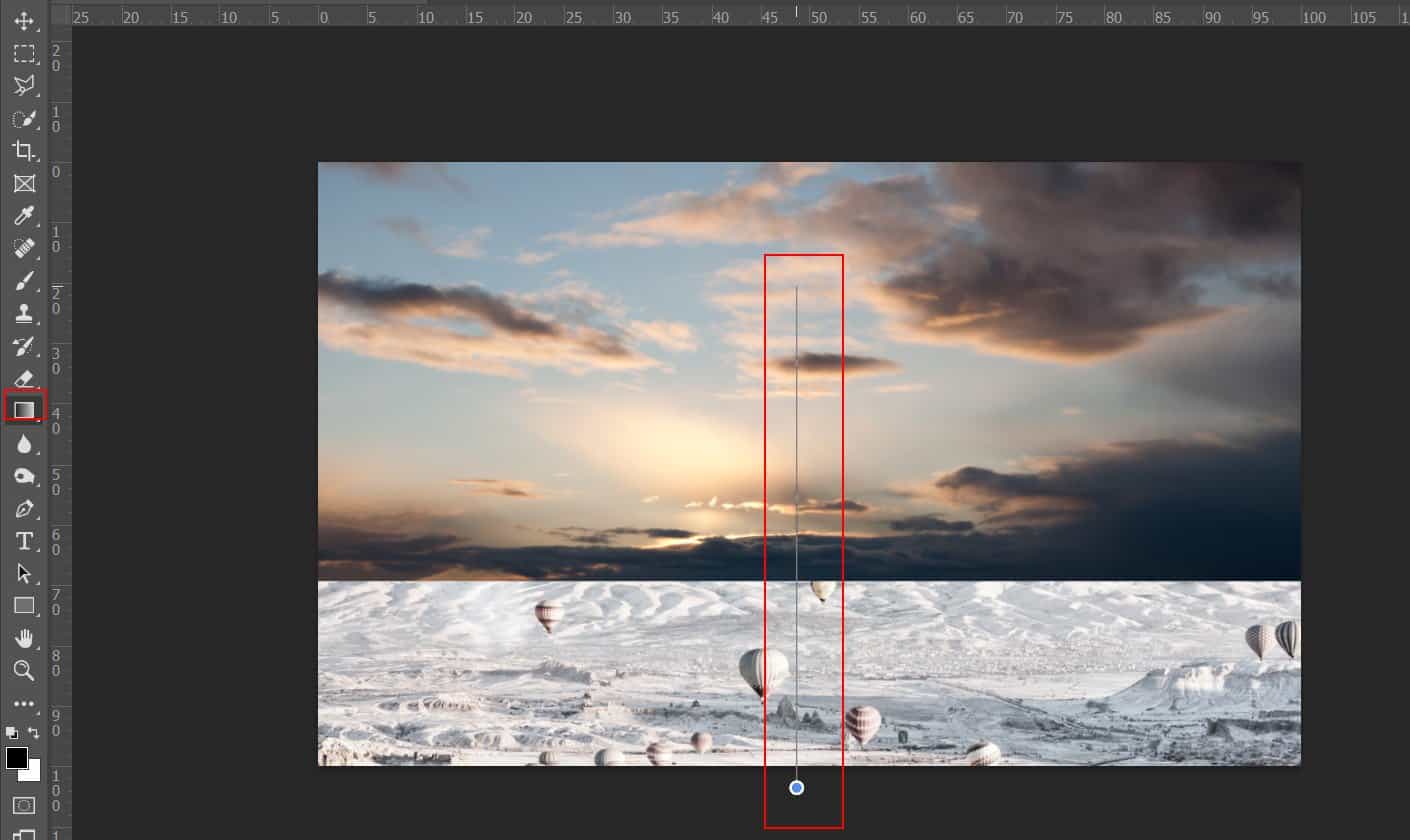Activate the Zoom magnifier tool
Viewport: 1410px width, 840px height.
[24, 670]
